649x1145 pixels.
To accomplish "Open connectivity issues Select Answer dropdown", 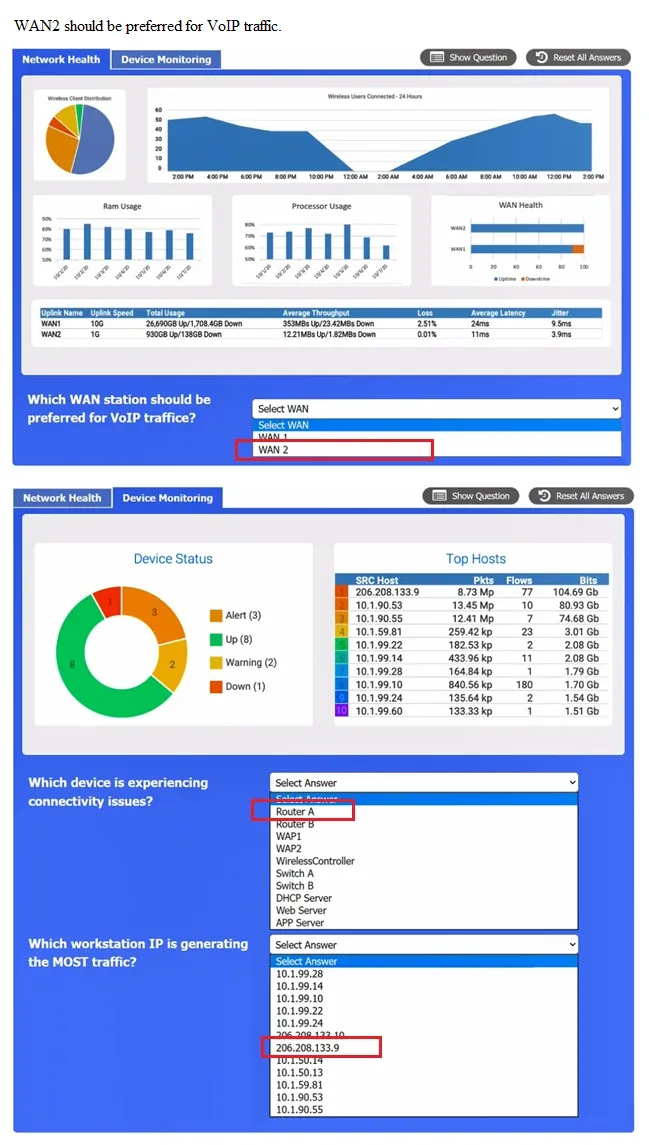I will [x=423, y=783].
